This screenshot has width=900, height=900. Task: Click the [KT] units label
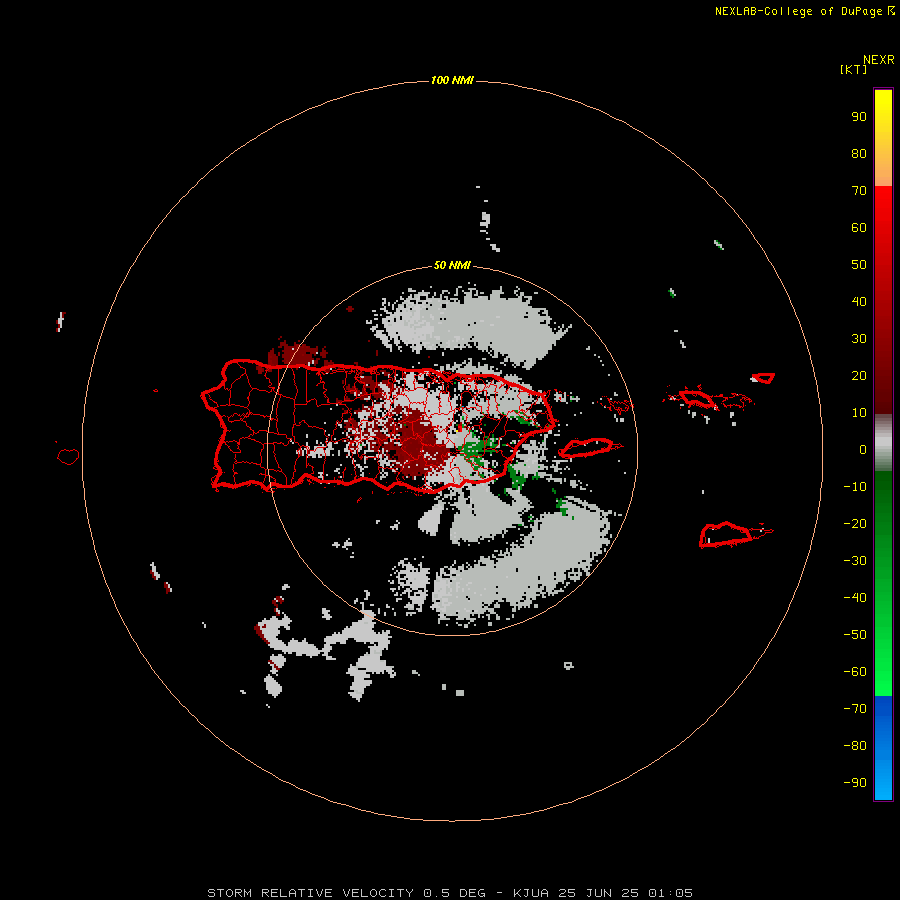point(853,69)
